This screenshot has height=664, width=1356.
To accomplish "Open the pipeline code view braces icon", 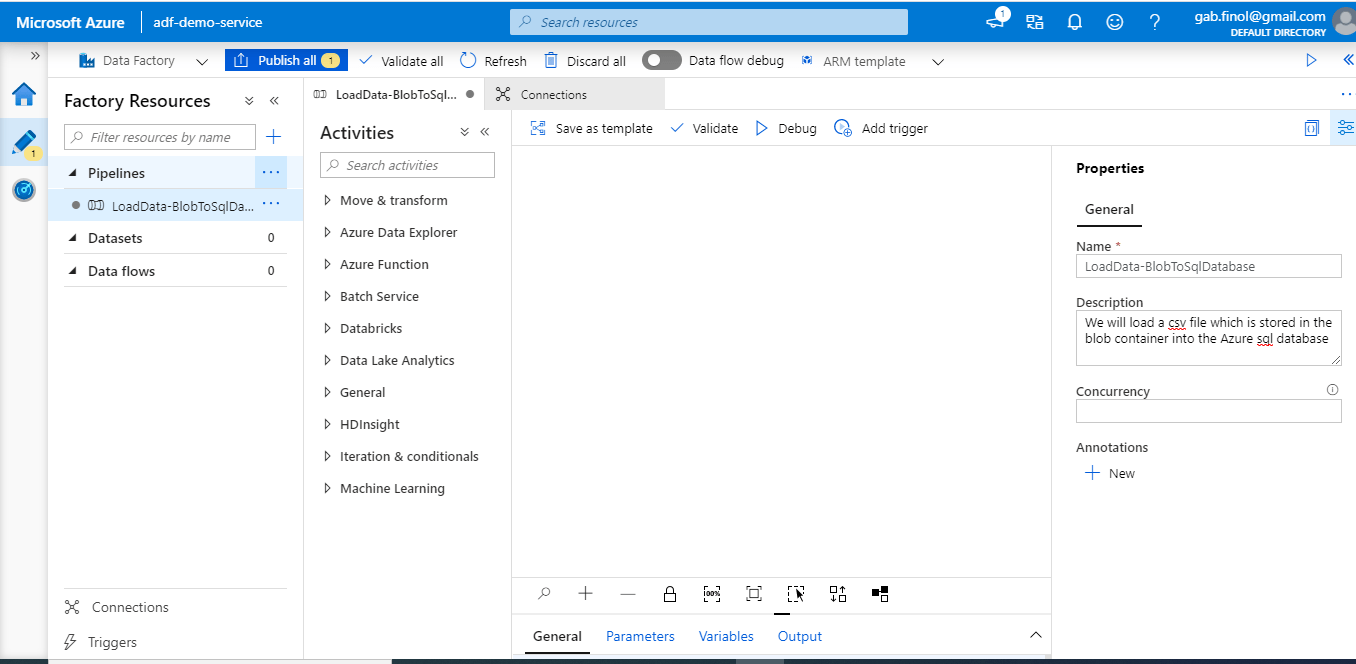I will point(1311,128).
